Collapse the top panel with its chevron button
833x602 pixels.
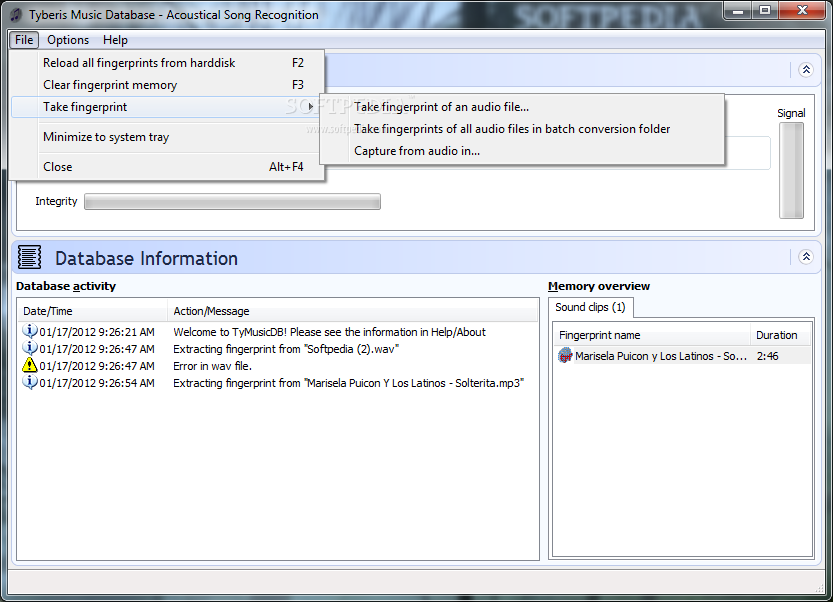(x=806, y=70)
